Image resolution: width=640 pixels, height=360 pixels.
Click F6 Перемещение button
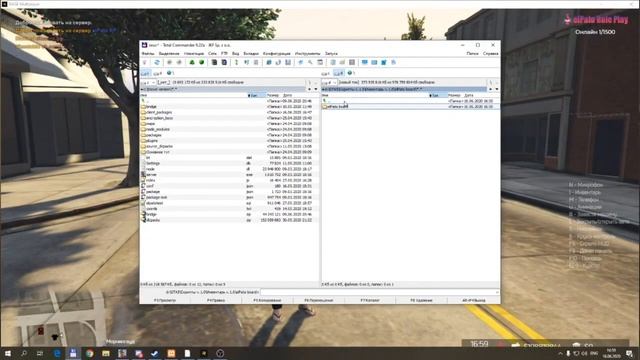319,300
